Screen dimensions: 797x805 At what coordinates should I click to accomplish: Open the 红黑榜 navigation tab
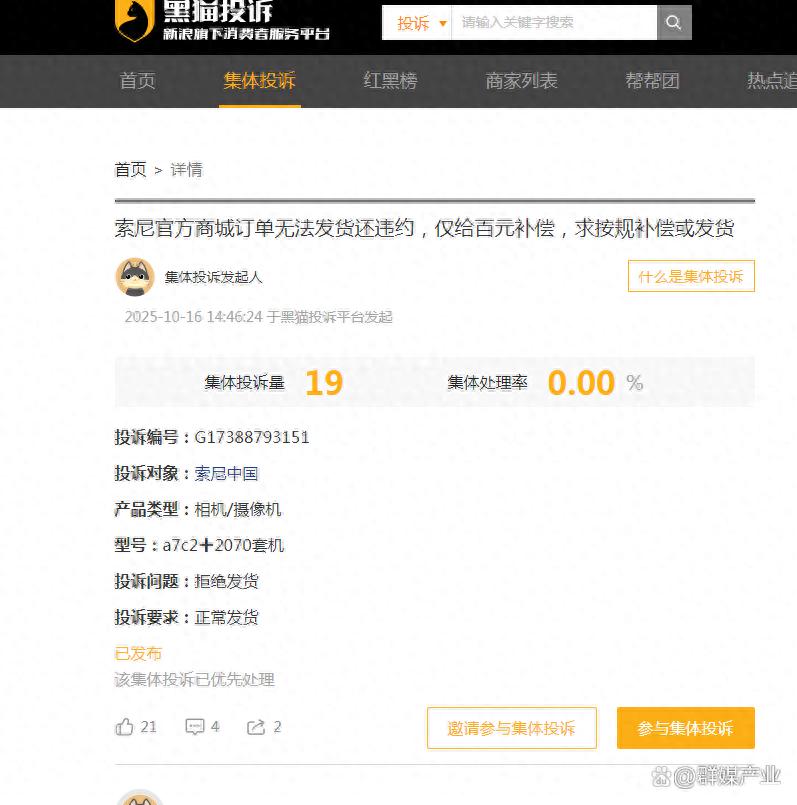(x=391, y=81)
